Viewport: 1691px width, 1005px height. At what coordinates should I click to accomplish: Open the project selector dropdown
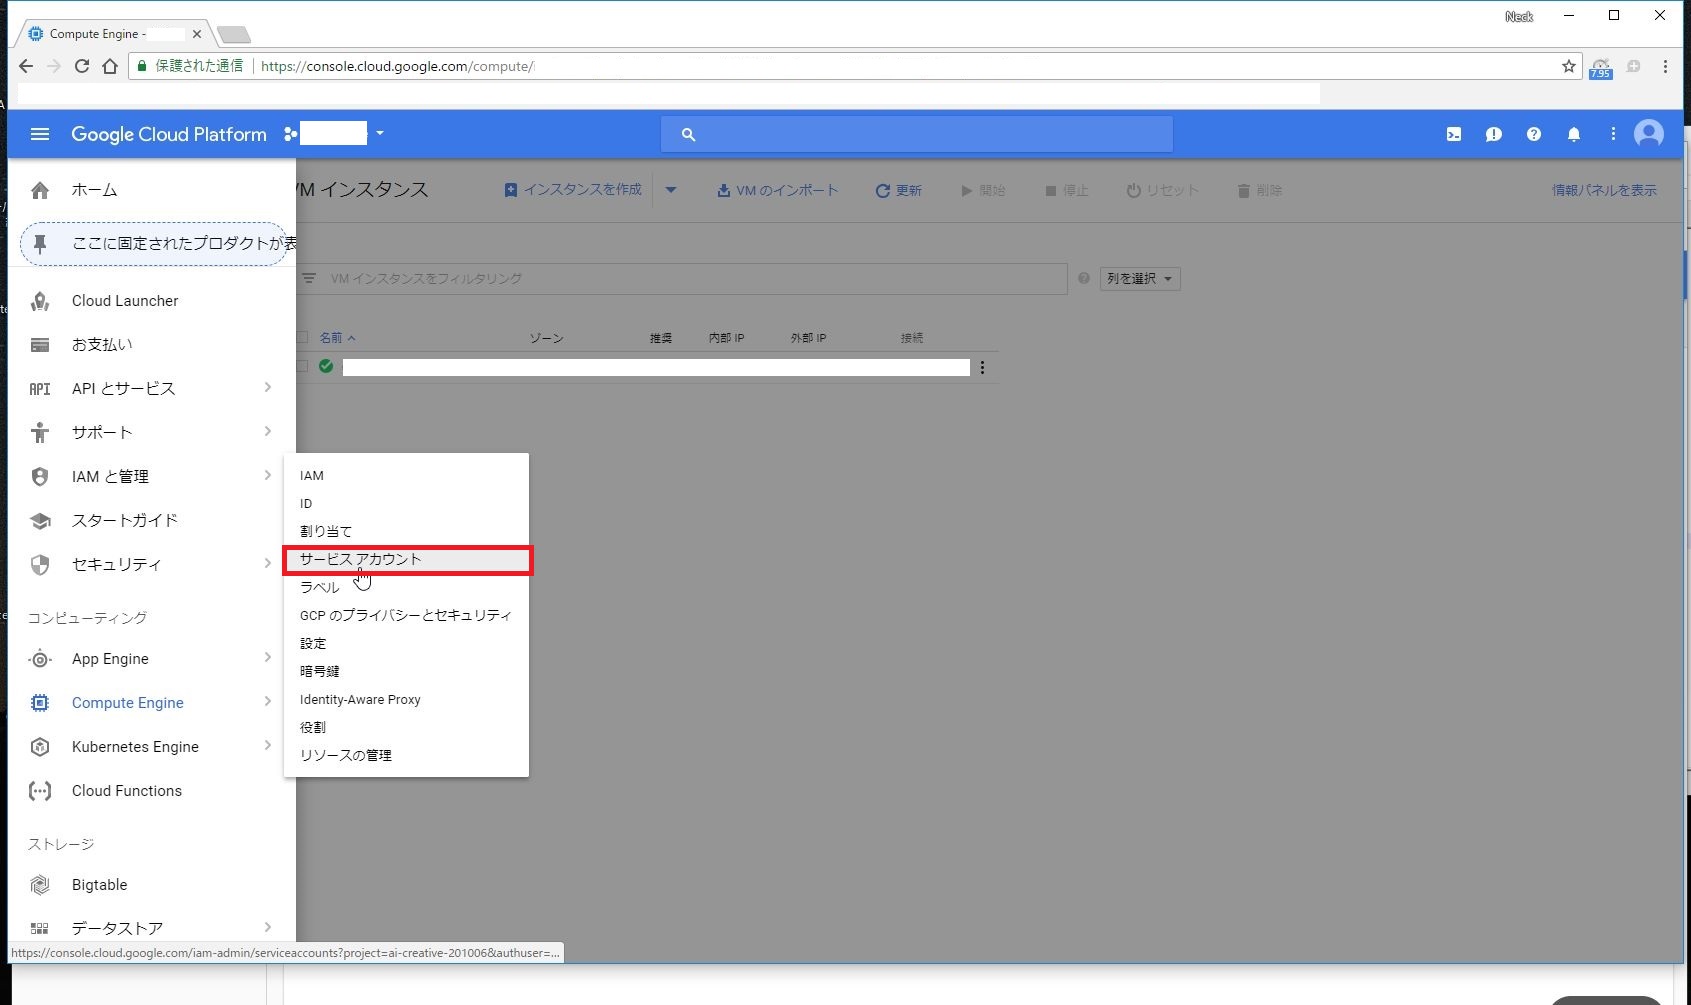(335, 134)
